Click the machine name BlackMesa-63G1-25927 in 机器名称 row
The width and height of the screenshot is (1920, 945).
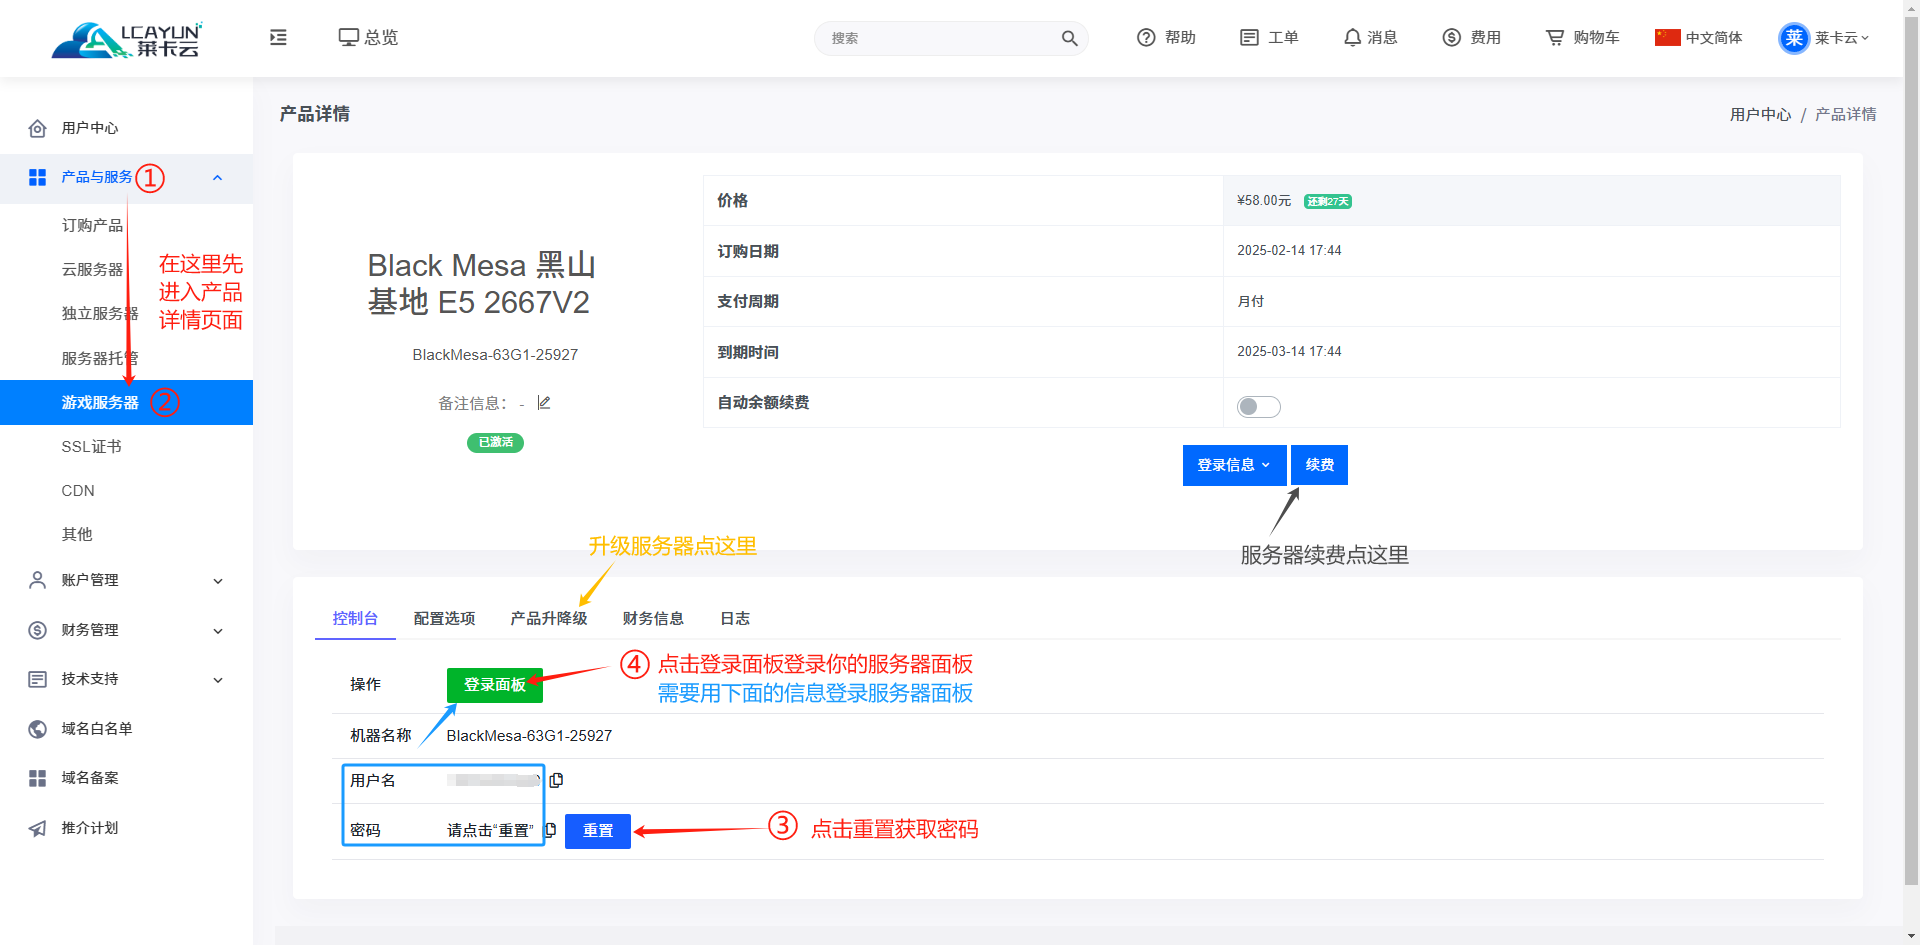[529, 735]
